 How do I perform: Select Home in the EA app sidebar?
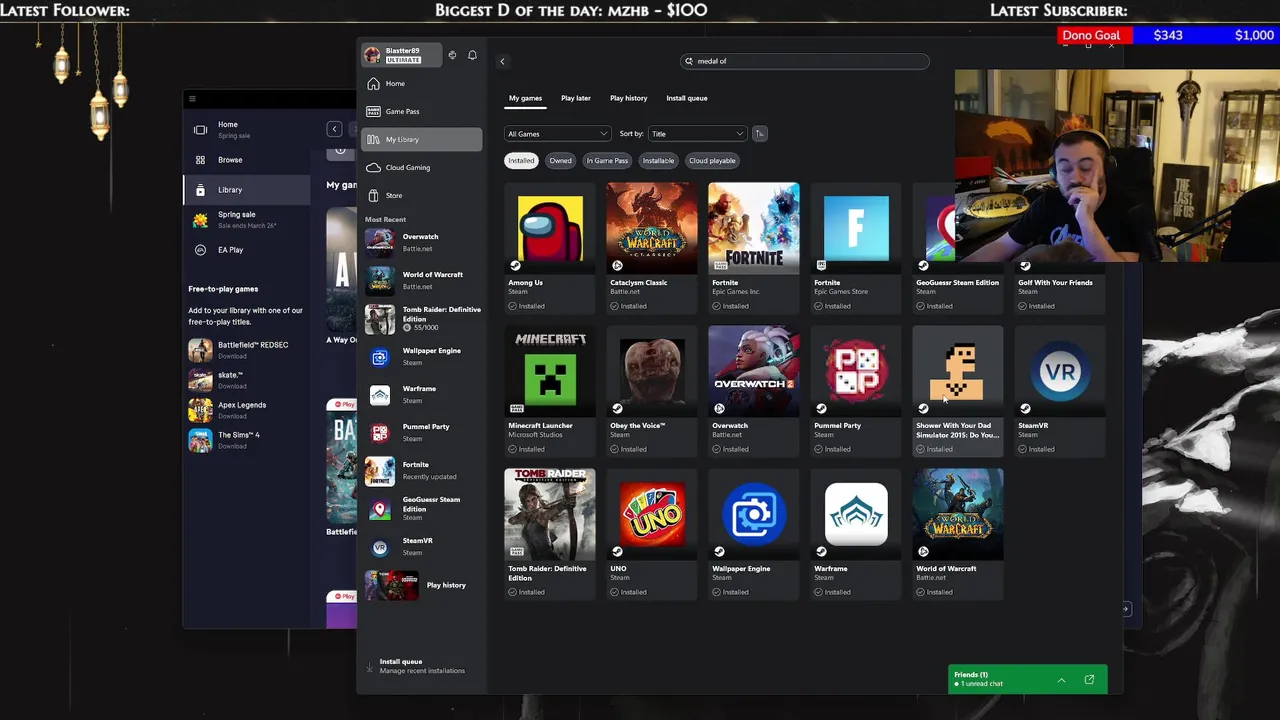coord(247,129)
